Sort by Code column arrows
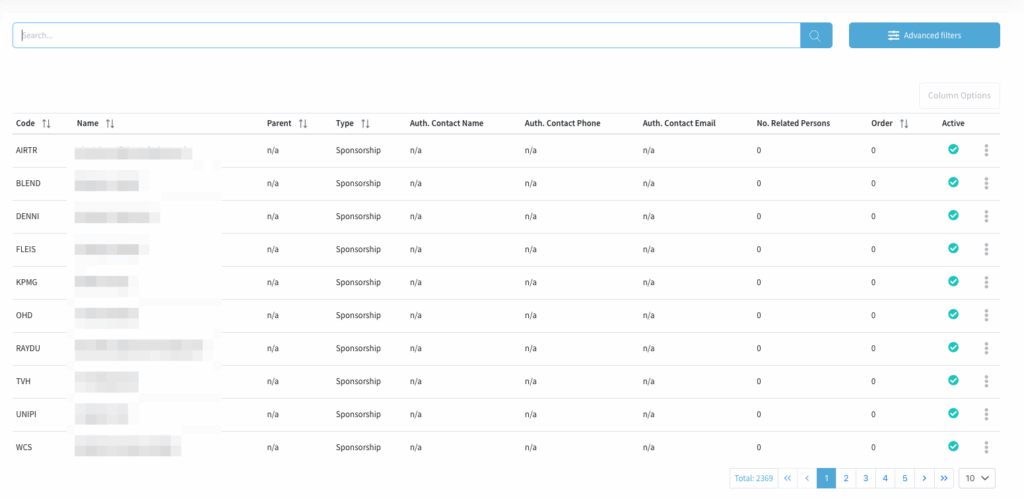Viewport: 1024px width, 499px height. [x=46, y=123]
